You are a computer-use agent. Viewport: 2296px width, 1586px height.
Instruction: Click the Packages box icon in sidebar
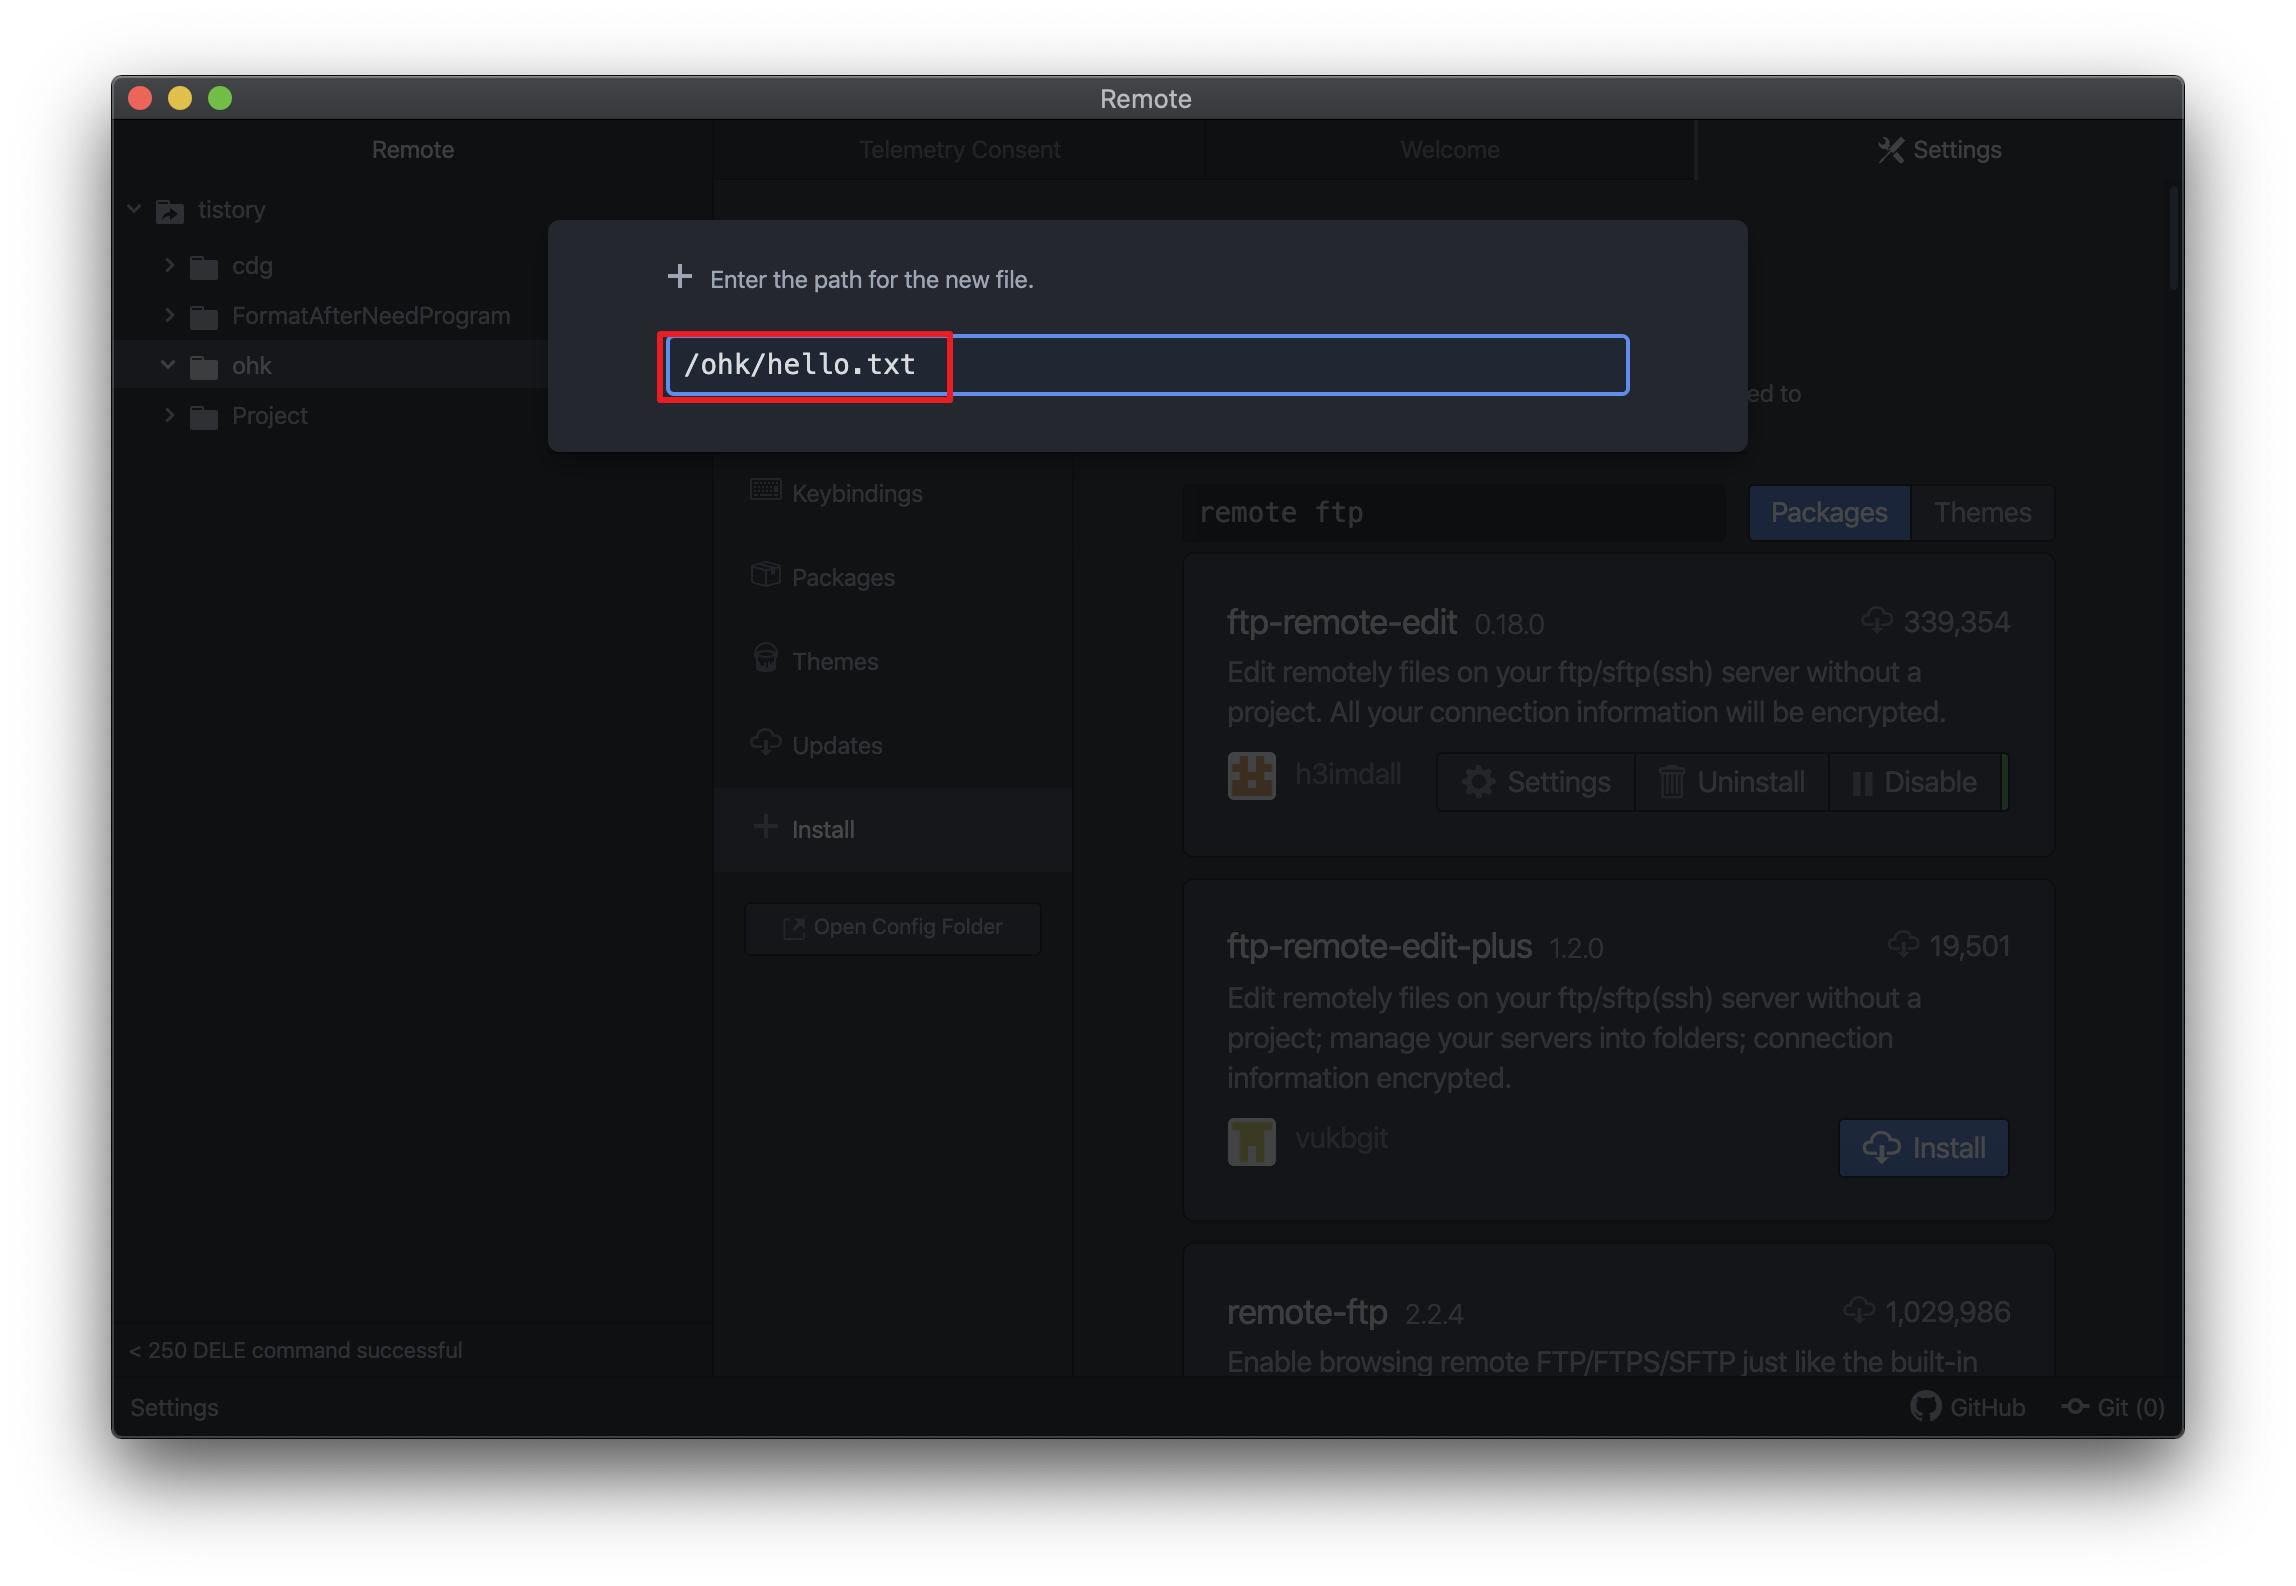[765, 574]
